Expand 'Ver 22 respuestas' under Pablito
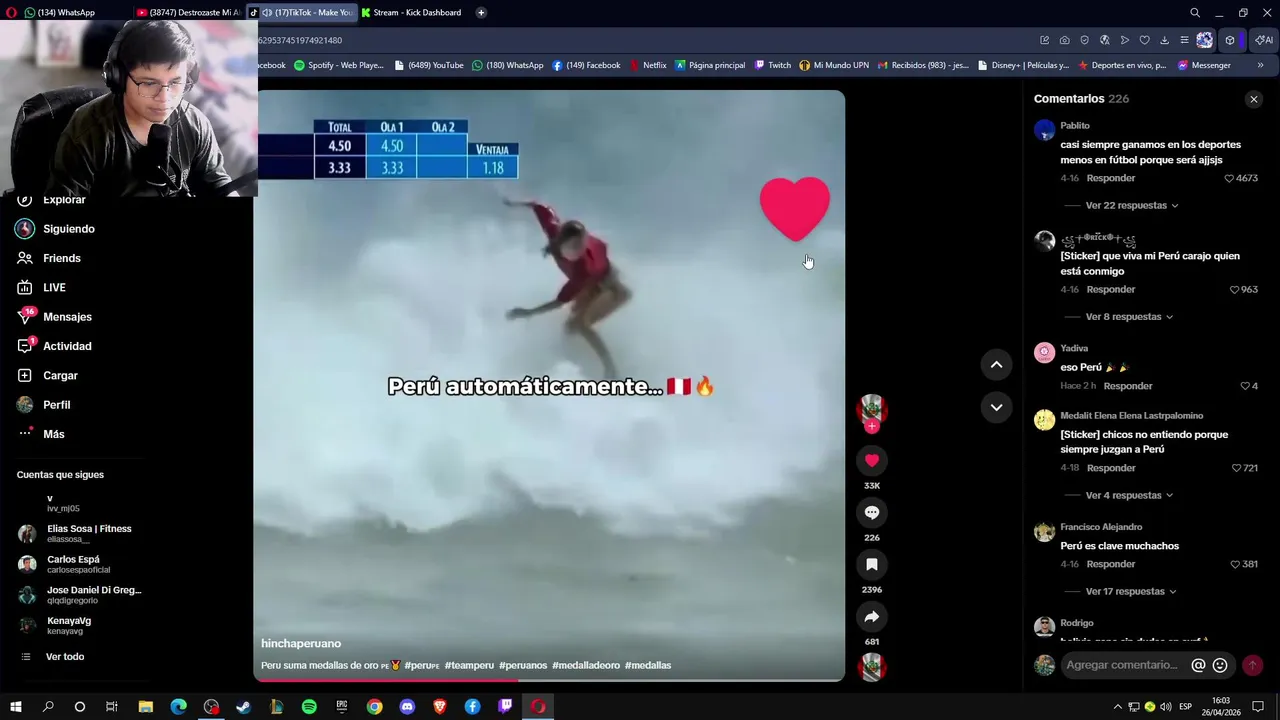This screenshot has width=1280, height=720. coord(1131,205)
